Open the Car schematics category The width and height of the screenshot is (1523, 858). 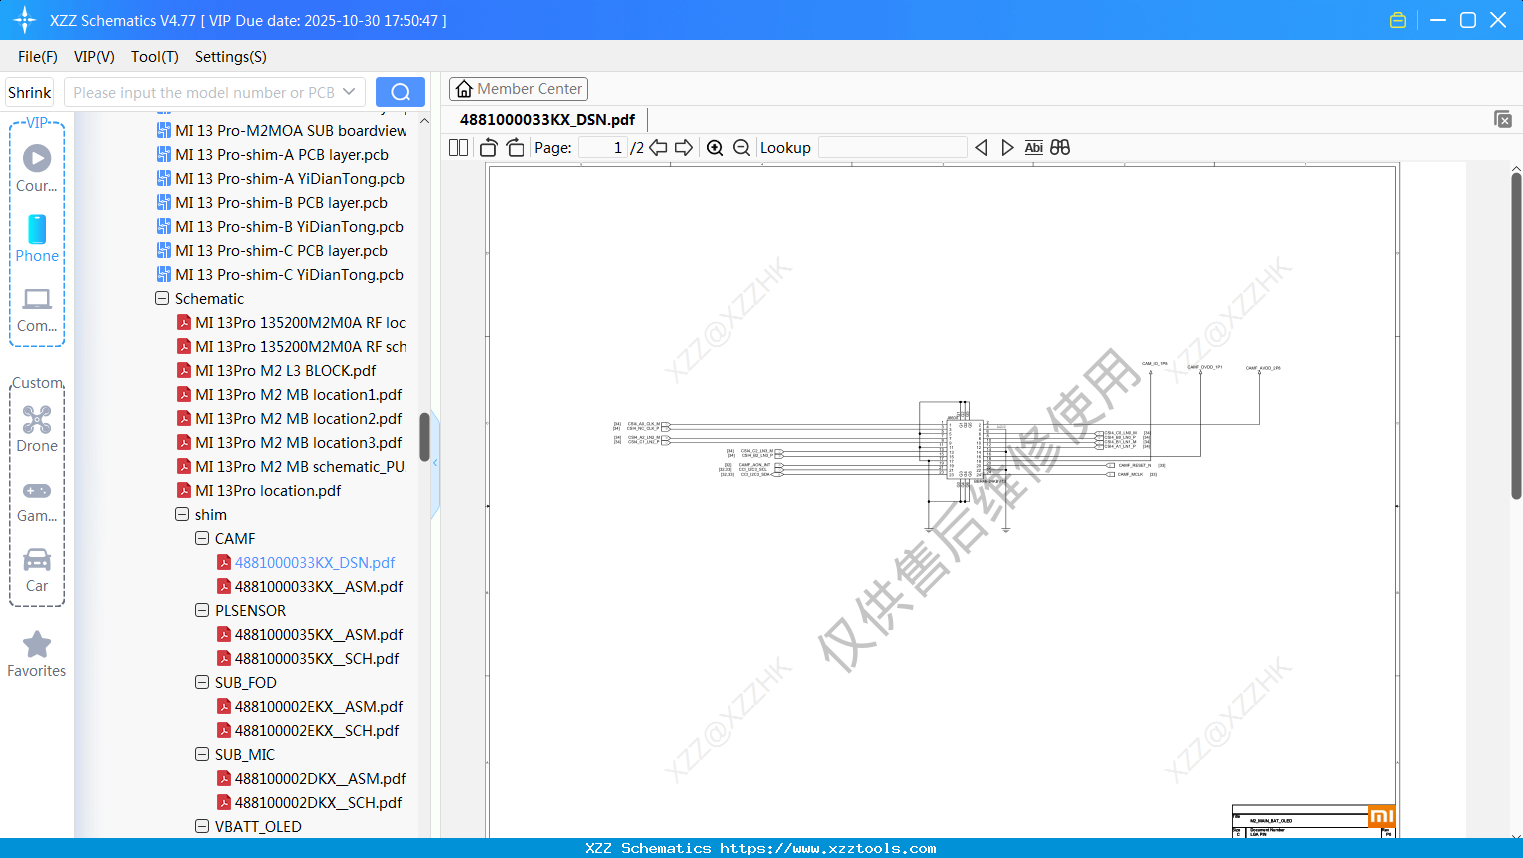pos(37,568)
